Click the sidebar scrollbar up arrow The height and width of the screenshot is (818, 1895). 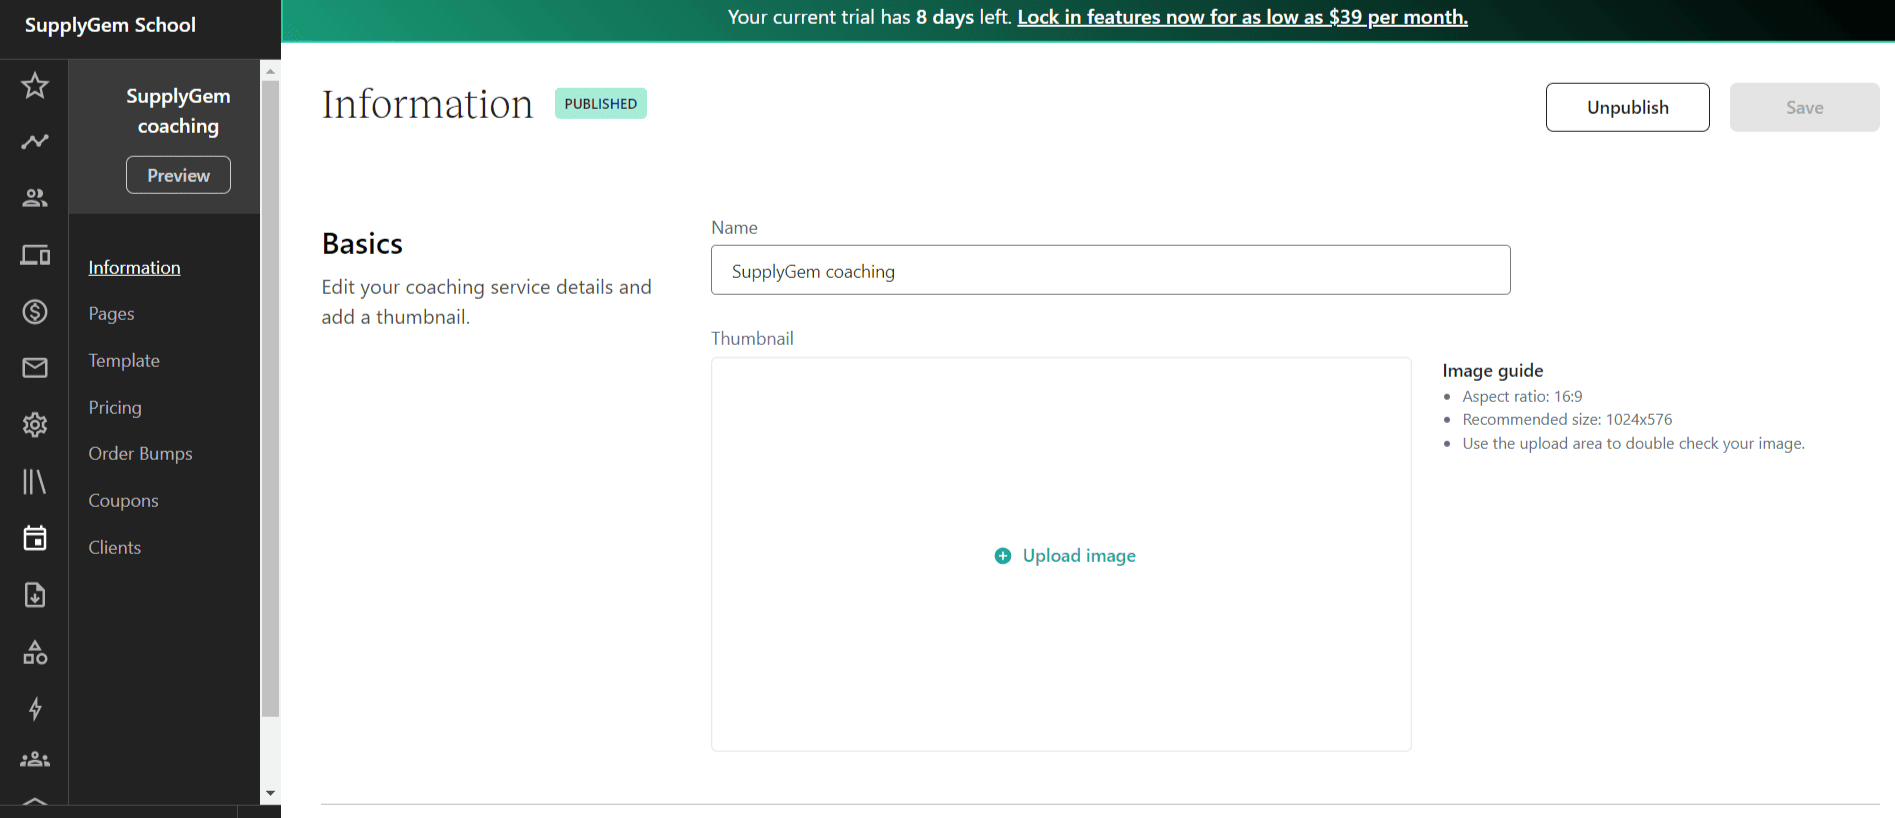pos(270,71)
